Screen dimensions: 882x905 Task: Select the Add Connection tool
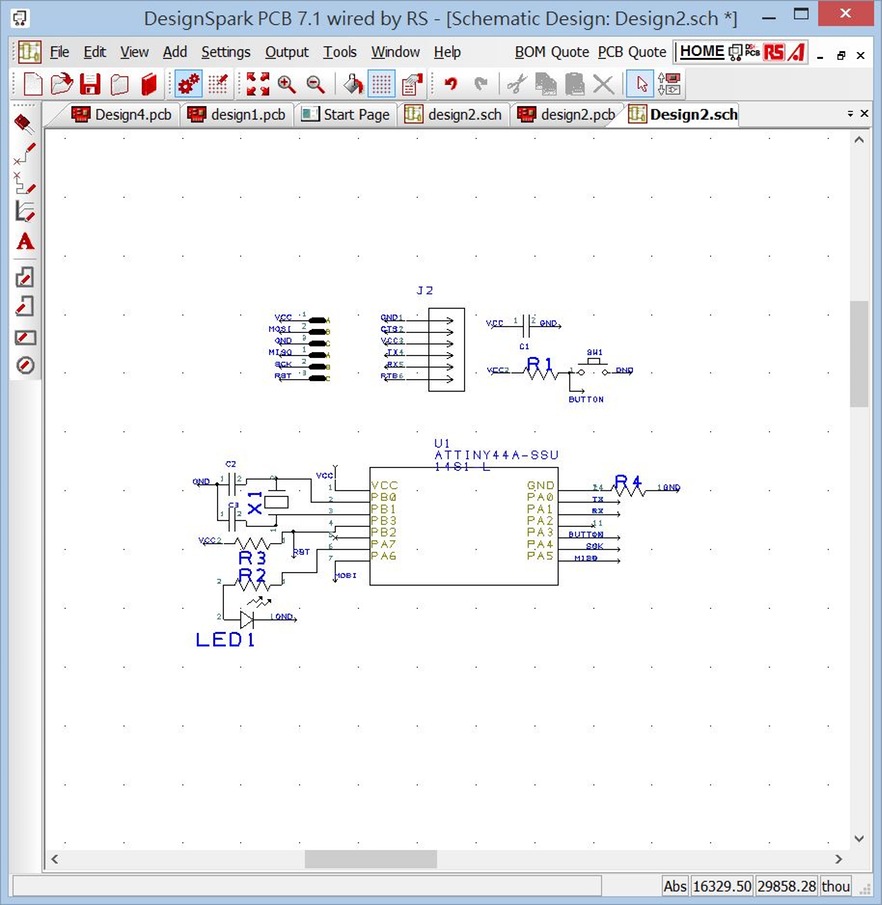[24, 154]
